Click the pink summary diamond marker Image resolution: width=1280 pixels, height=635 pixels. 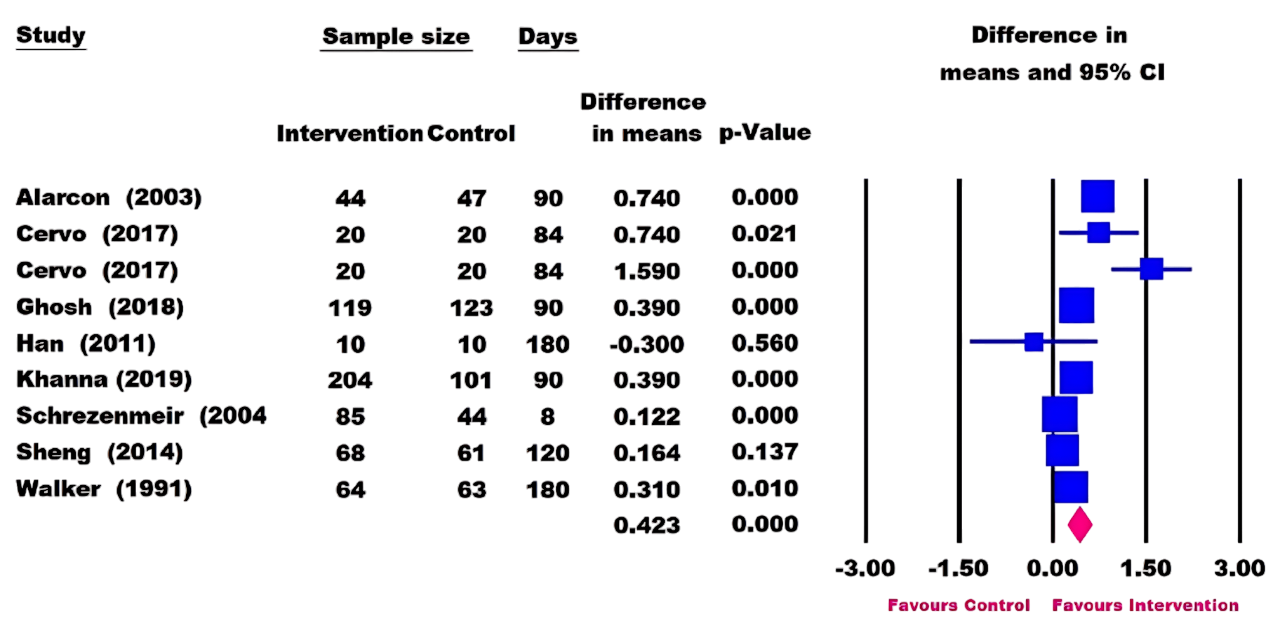point(1079,524)
